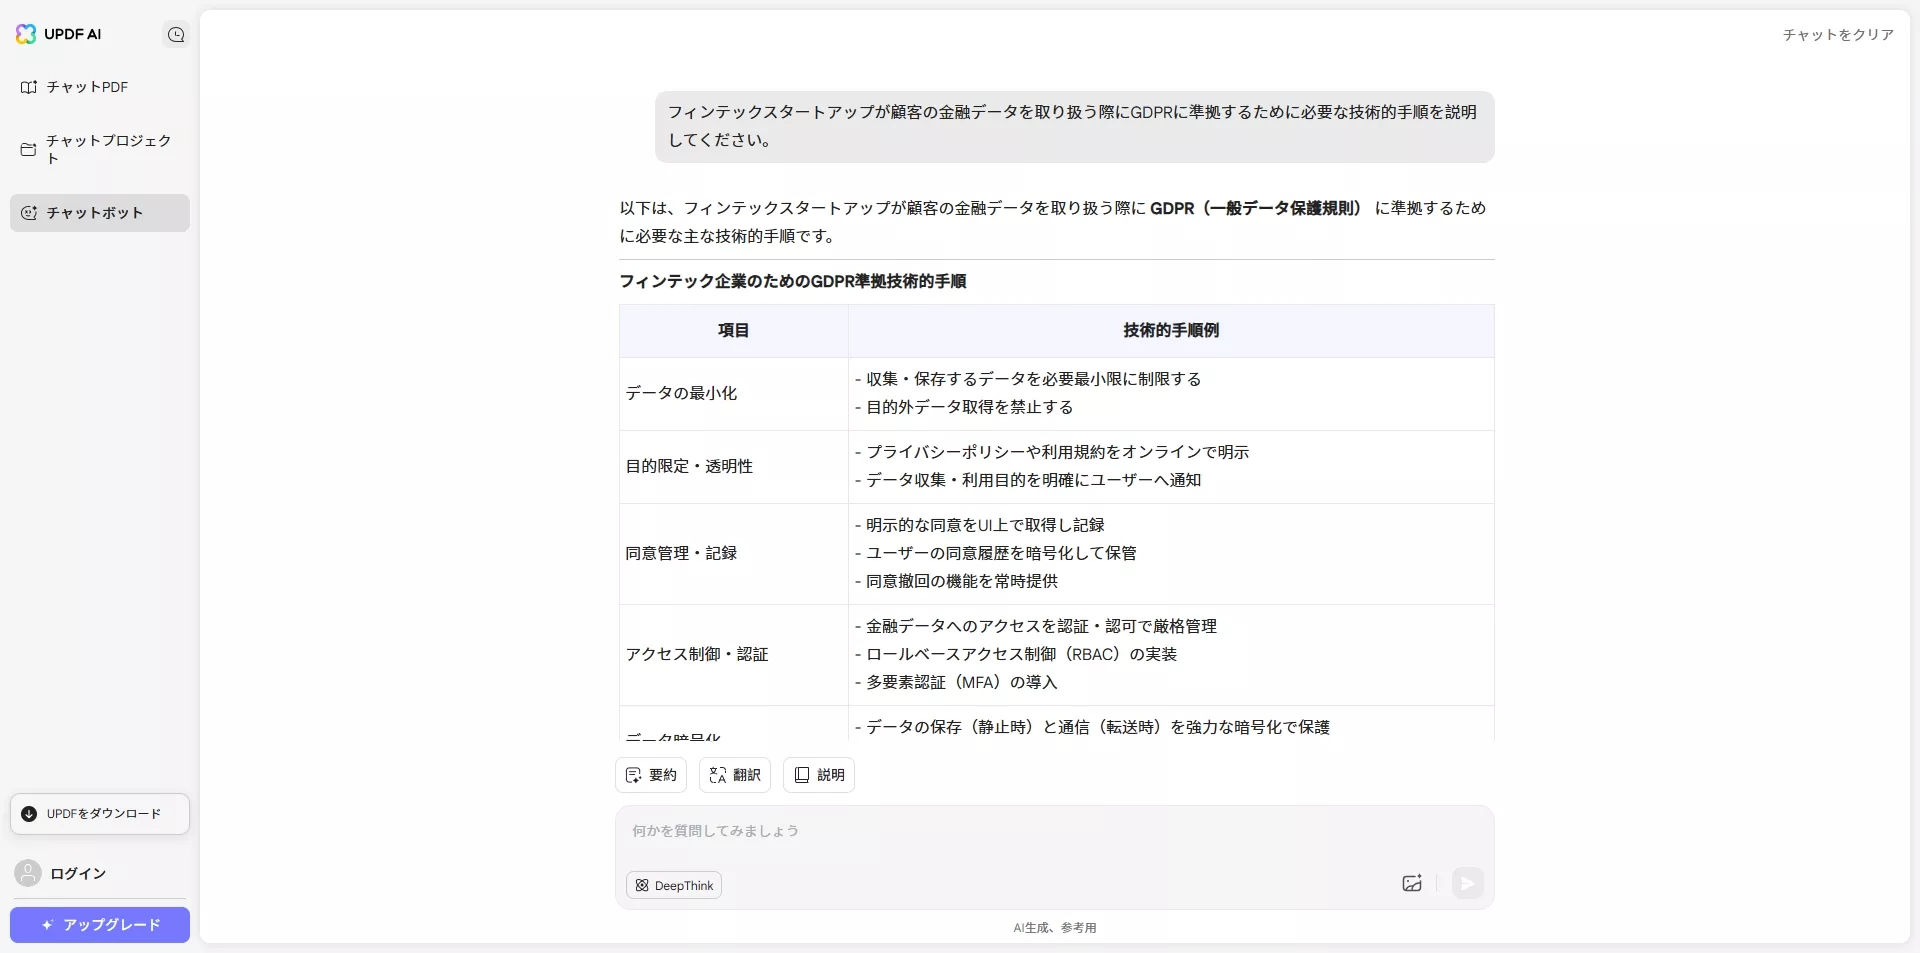
Task: Click text 金融データへのアクセスを認証・認可で厳格管理
Action: pyautogui.click(x=1041, y=627)
